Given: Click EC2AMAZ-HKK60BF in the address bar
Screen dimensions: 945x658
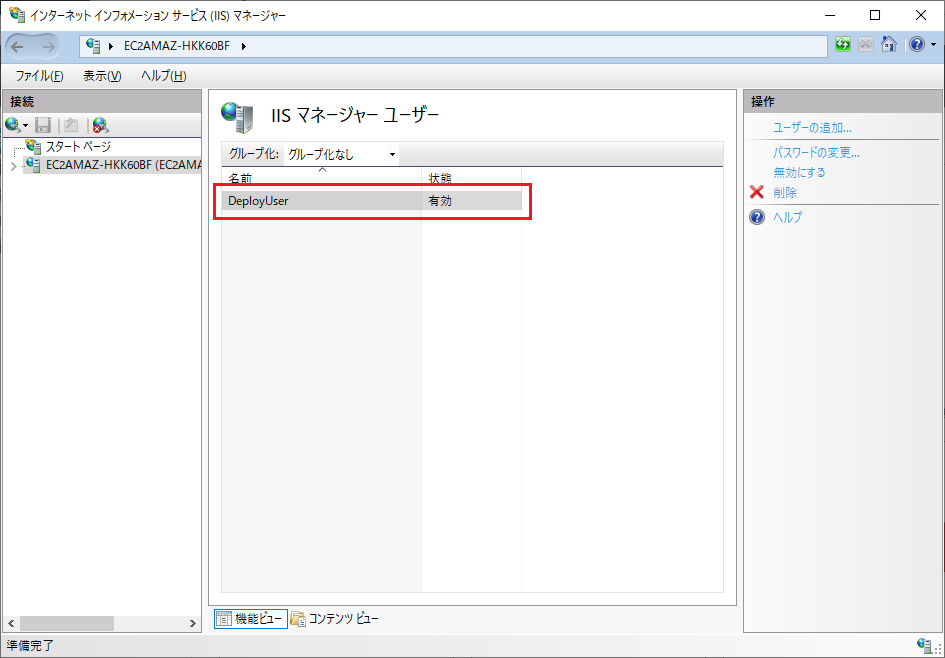Looking at the screenshot, I should 177,46.
